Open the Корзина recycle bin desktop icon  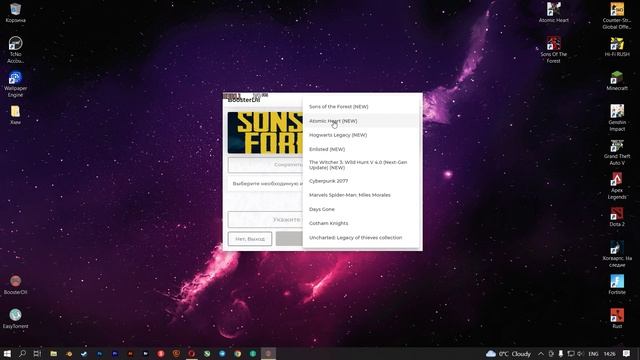click(x=16, y=13)
